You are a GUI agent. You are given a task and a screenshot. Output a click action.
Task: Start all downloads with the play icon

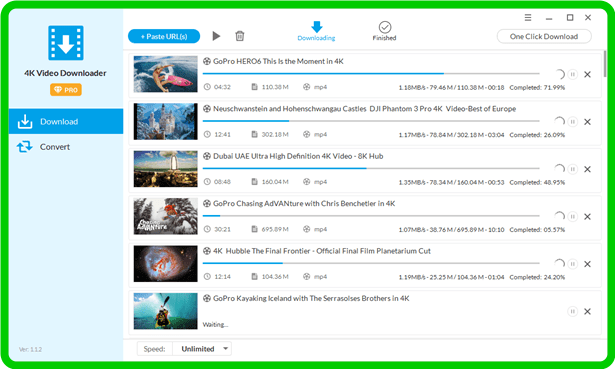(x=216, y=36)
